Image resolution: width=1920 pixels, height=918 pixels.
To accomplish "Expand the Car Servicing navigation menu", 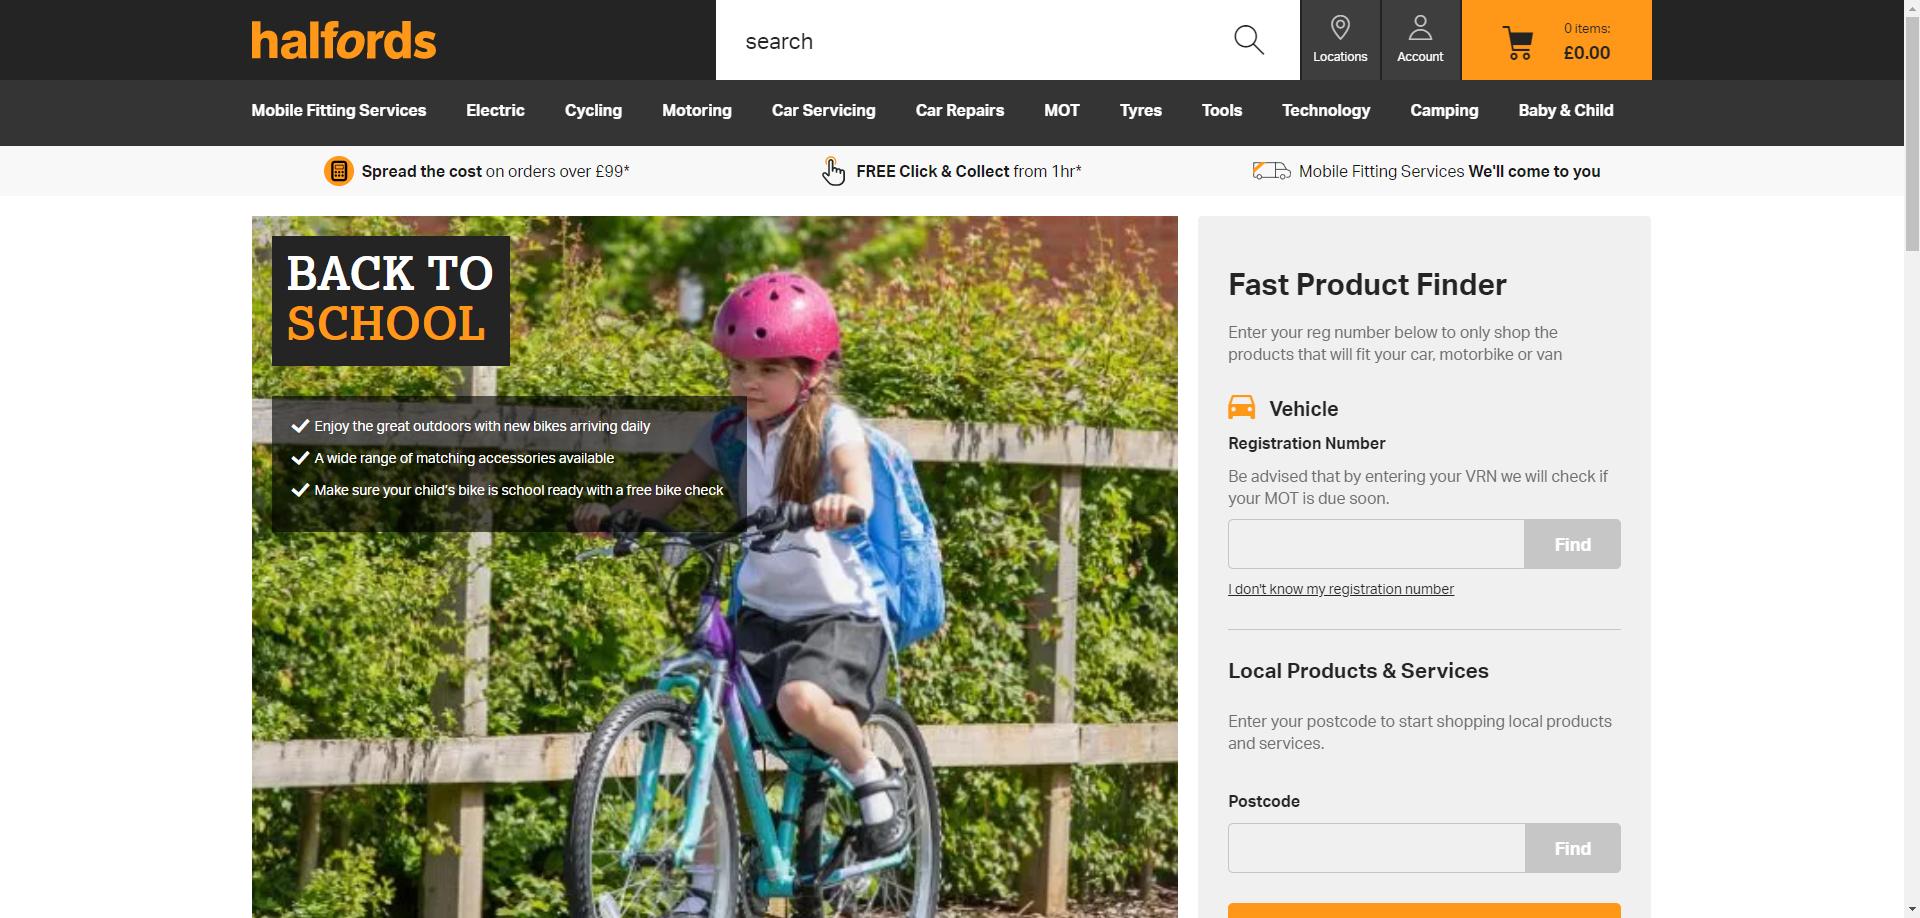I will click(823, 110).
